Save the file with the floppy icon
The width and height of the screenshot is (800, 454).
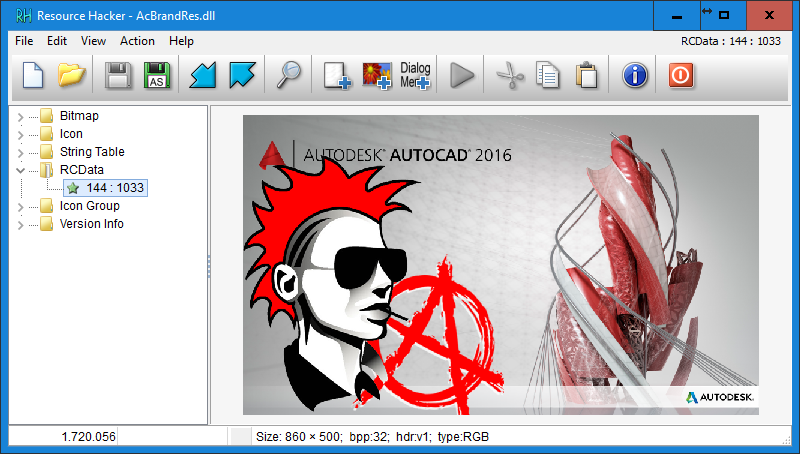[x=118, y=75]
